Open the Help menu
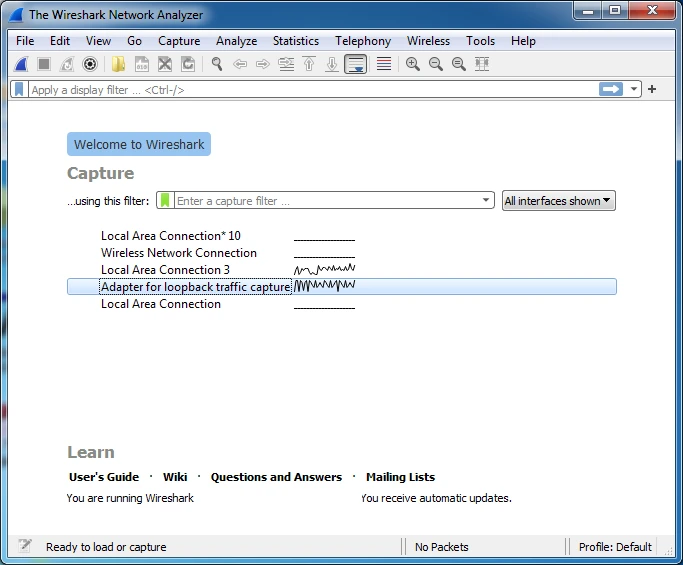The width and height of the screenshot is (683, 565). point(523,41)
